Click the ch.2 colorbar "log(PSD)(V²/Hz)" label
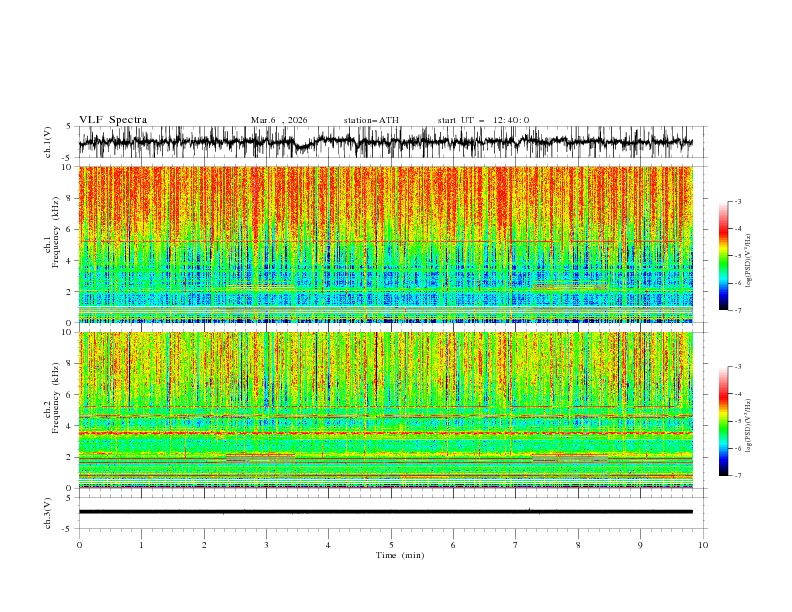Viewport: 792px width, 612px height. [749, 426]
